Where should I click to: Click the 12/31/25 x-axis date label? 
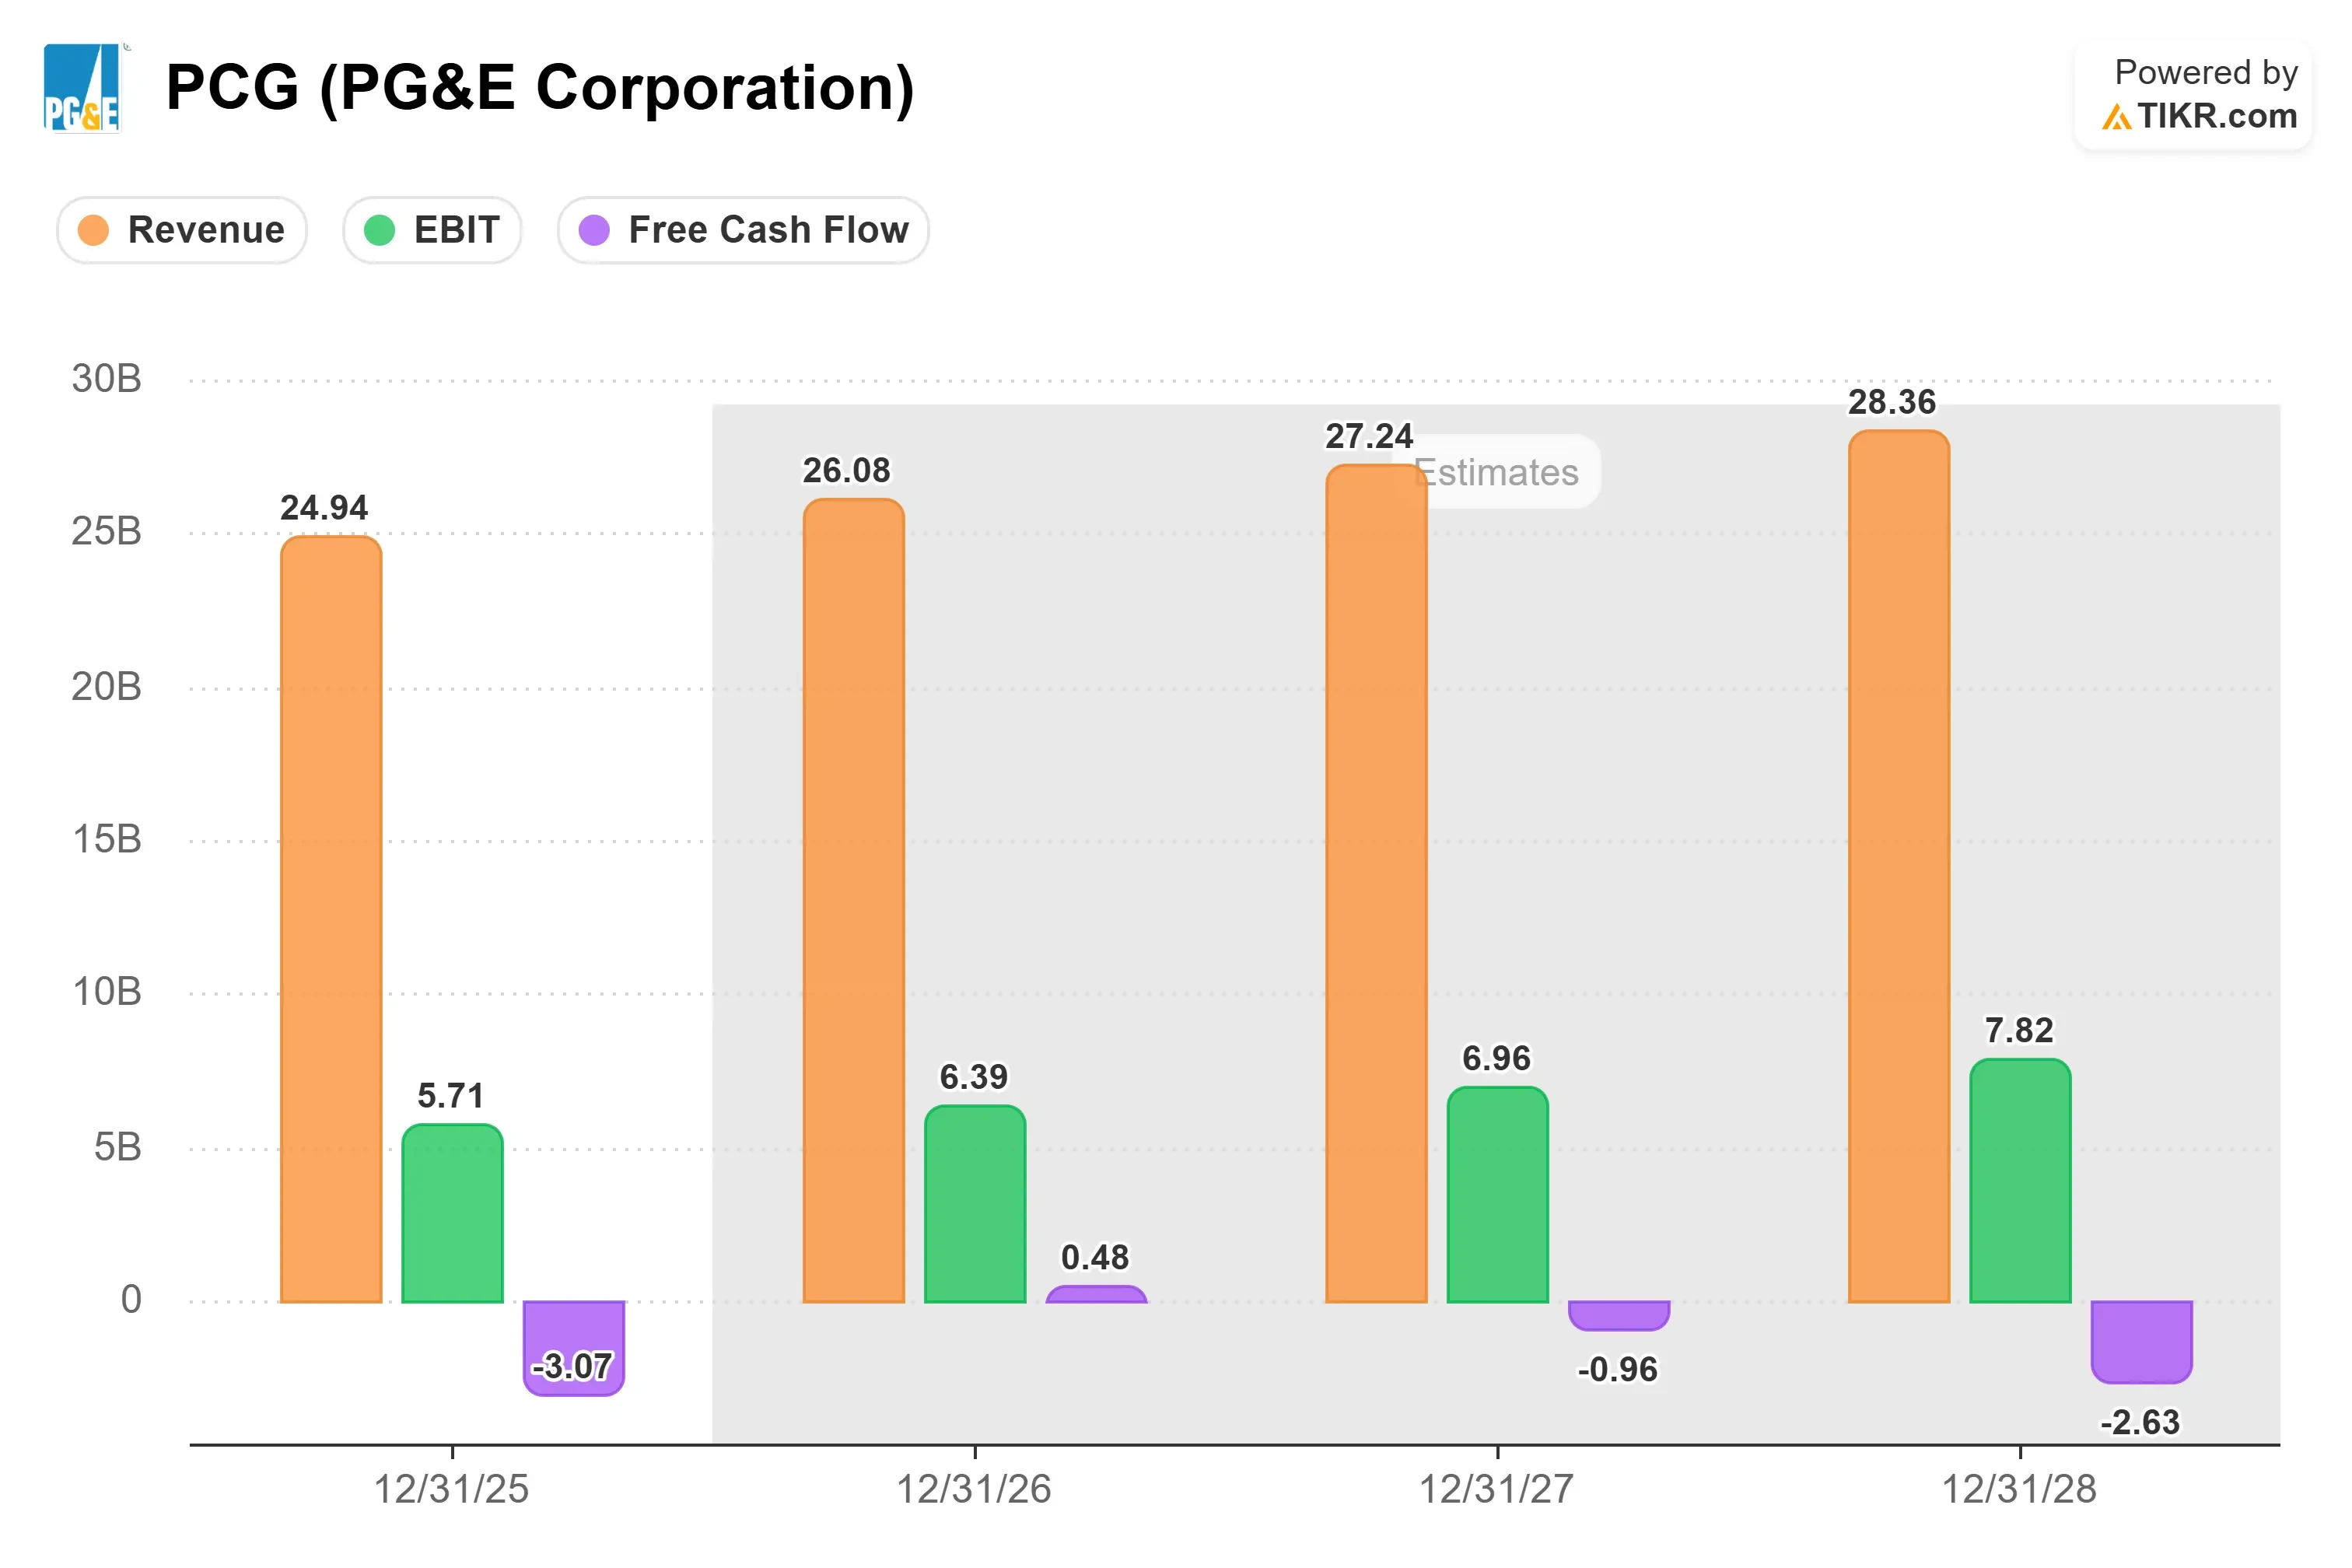pyautogui.click(x=451, y=1490)
